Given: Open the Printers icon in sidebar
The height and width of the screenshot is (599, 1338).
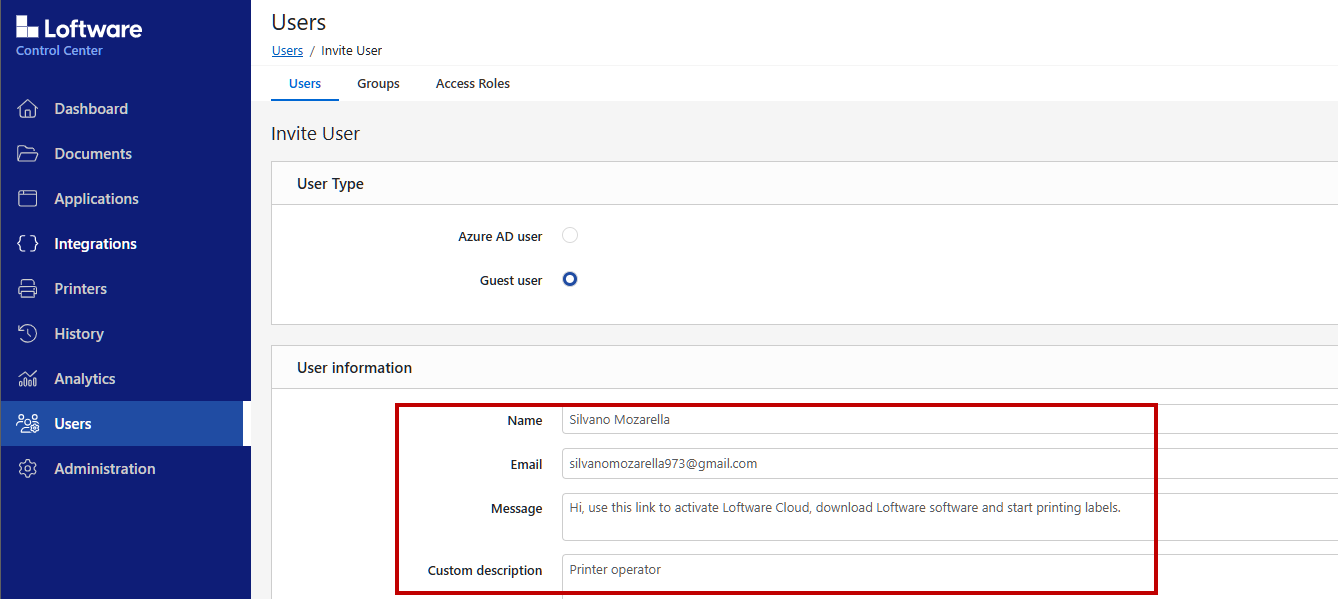Looking at the screenshot, I should click(28, 289).
